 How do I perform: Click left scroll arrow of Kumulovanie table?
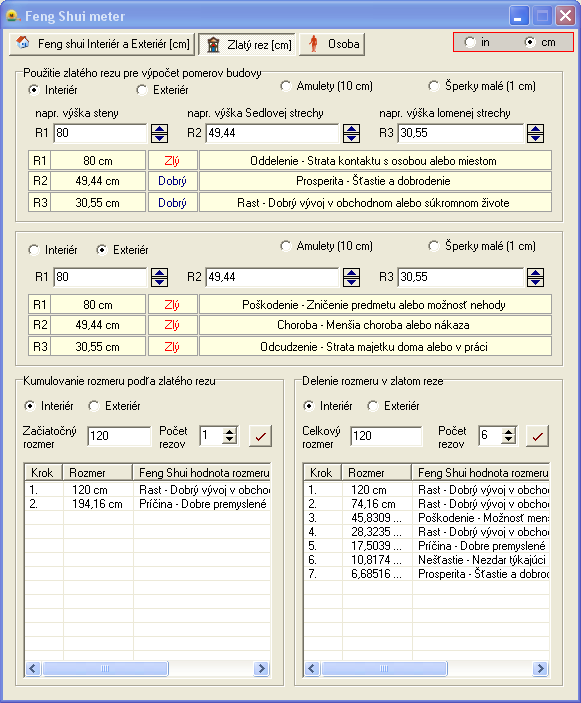33,668
